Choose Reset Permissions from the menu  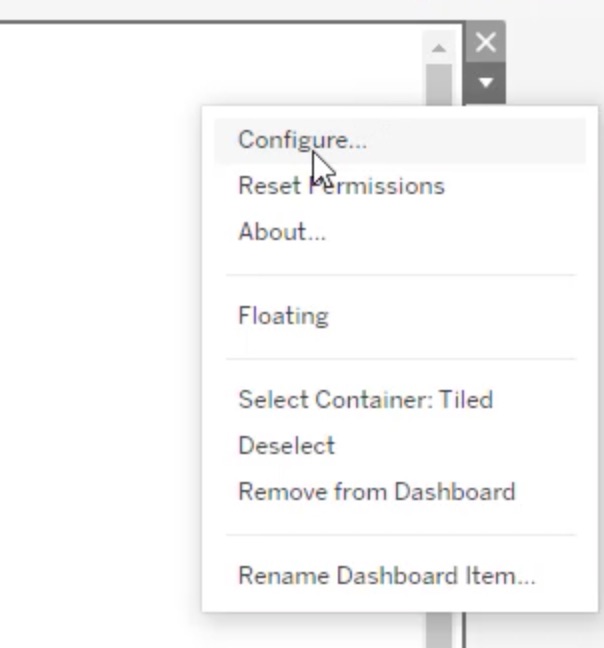(x=341, y=186)
